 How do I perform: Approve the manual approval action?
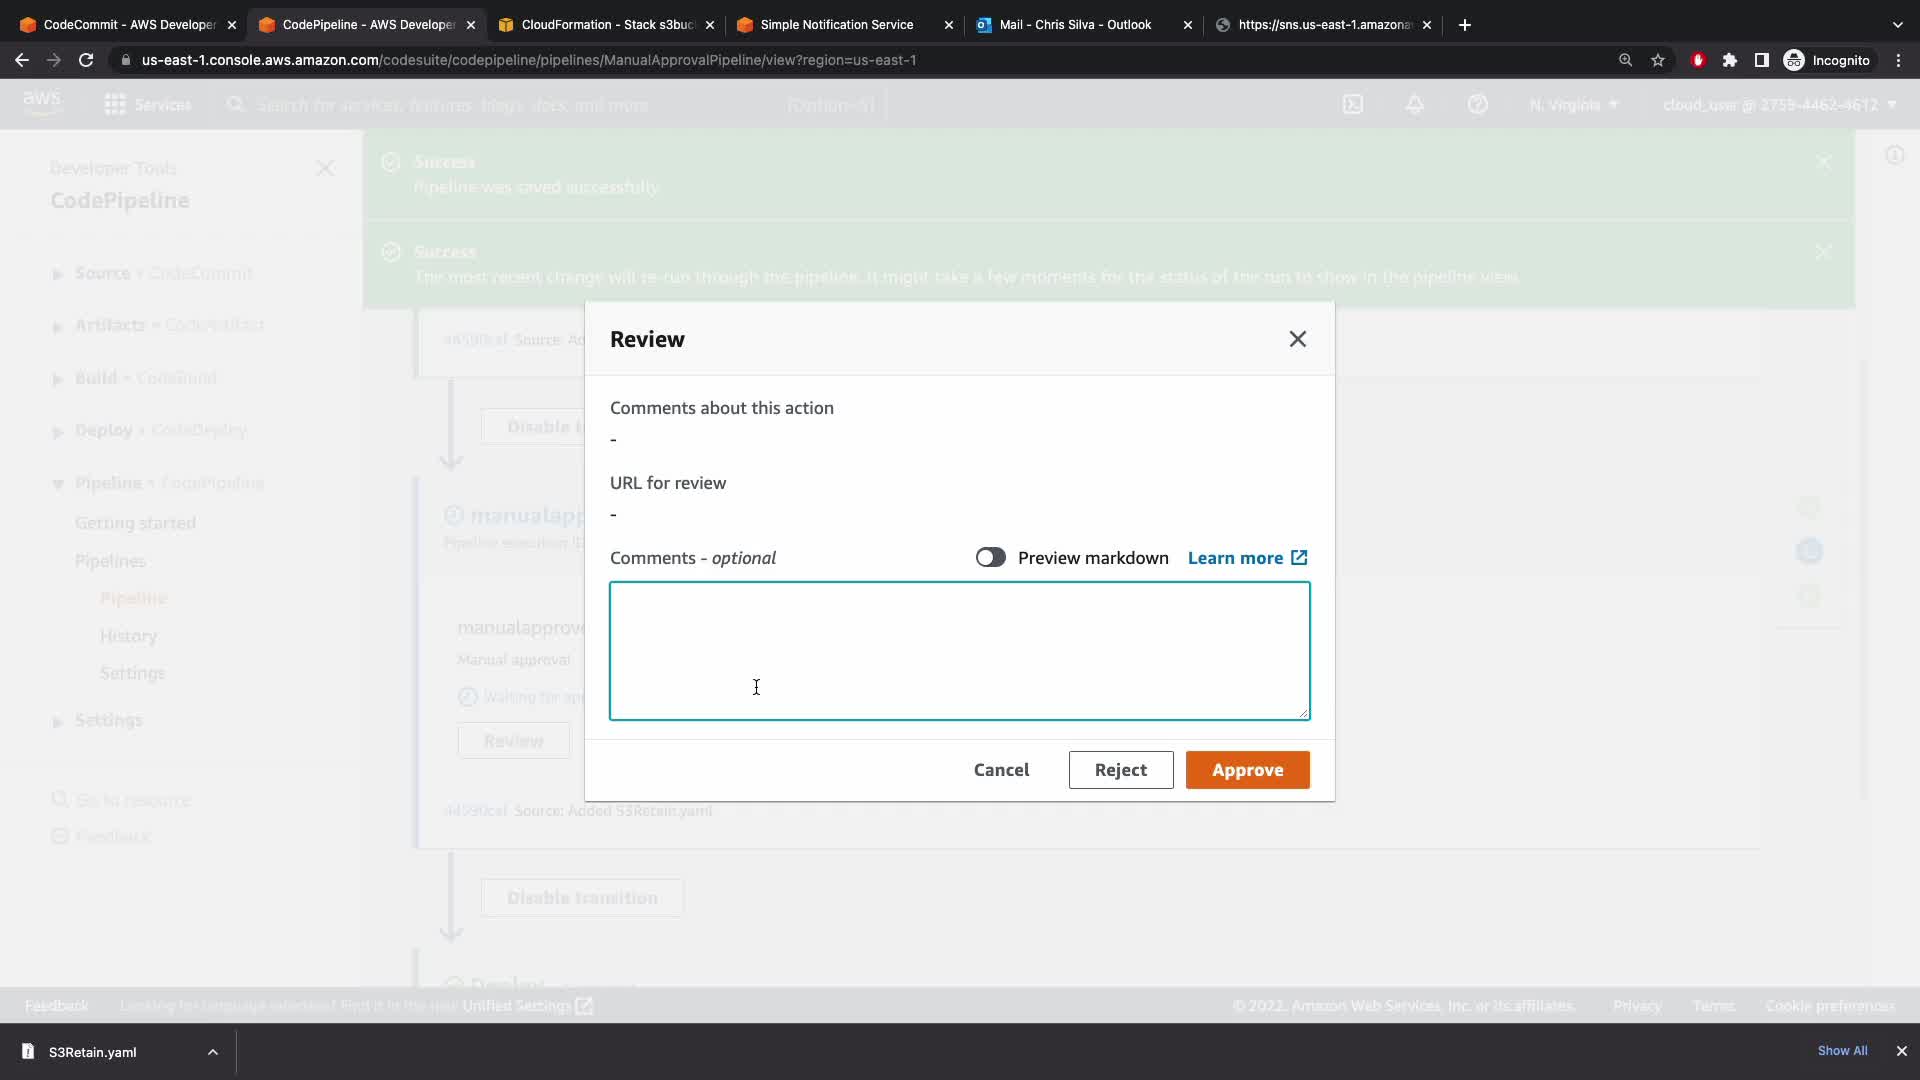pos(1247,770)
